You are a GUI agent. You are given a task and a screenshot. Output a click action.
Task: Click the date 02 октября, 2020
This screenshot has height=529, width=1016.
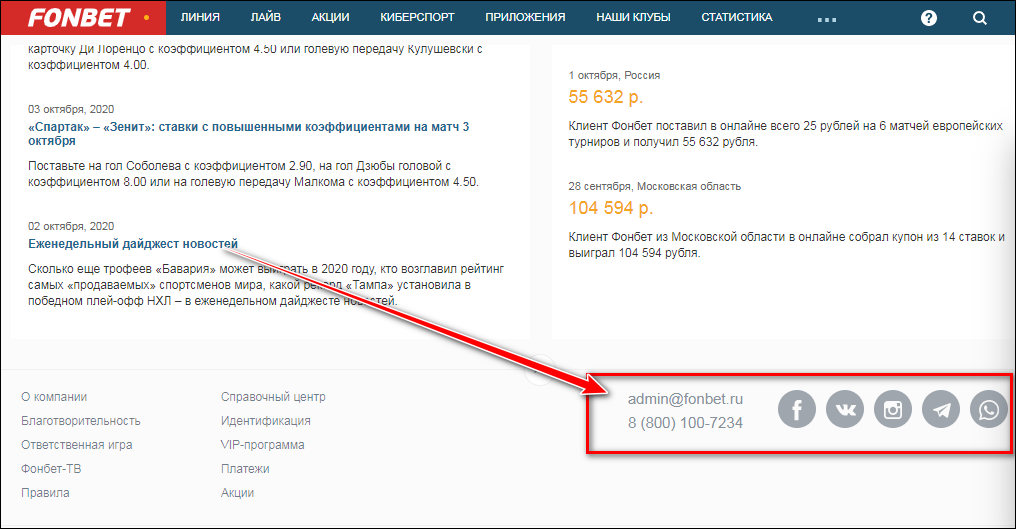(x=71, y=226)
